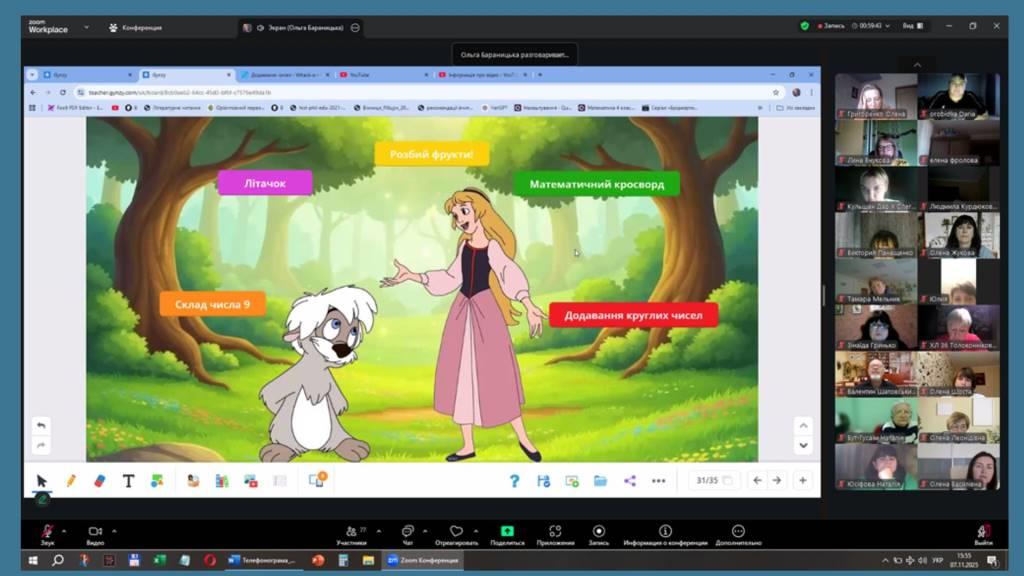The width and height of the screenshot is (1024, 576).
Task: Open the help question mark icon
Action: pos(514,481)
